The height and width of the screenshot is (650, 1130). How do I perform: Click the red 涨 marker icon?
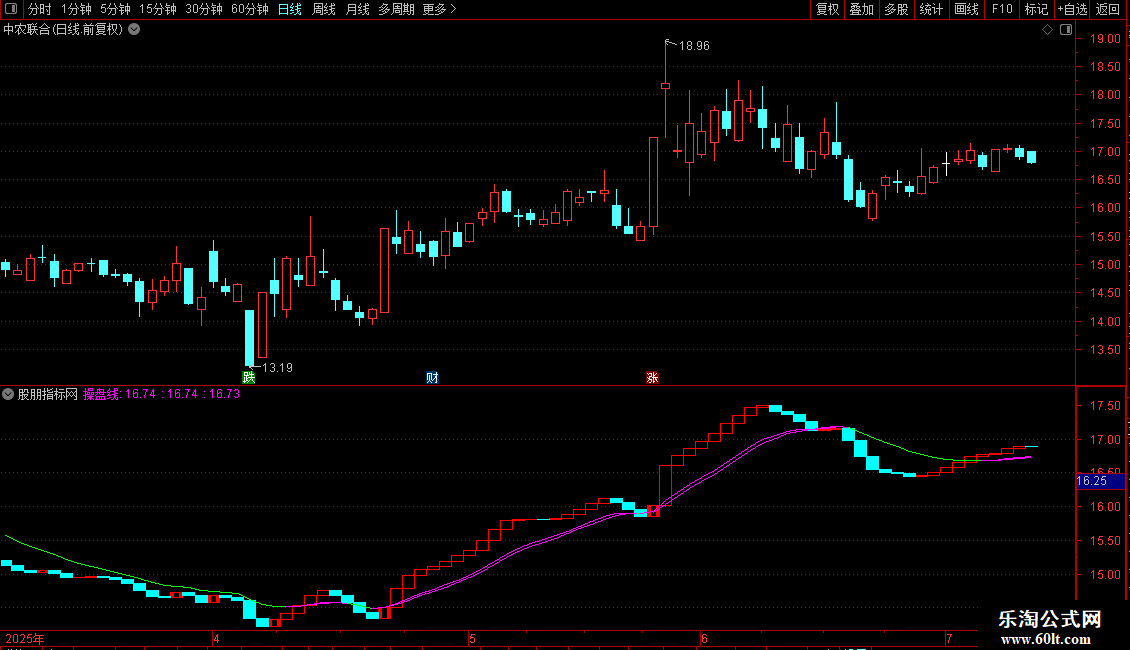(652, 378)
